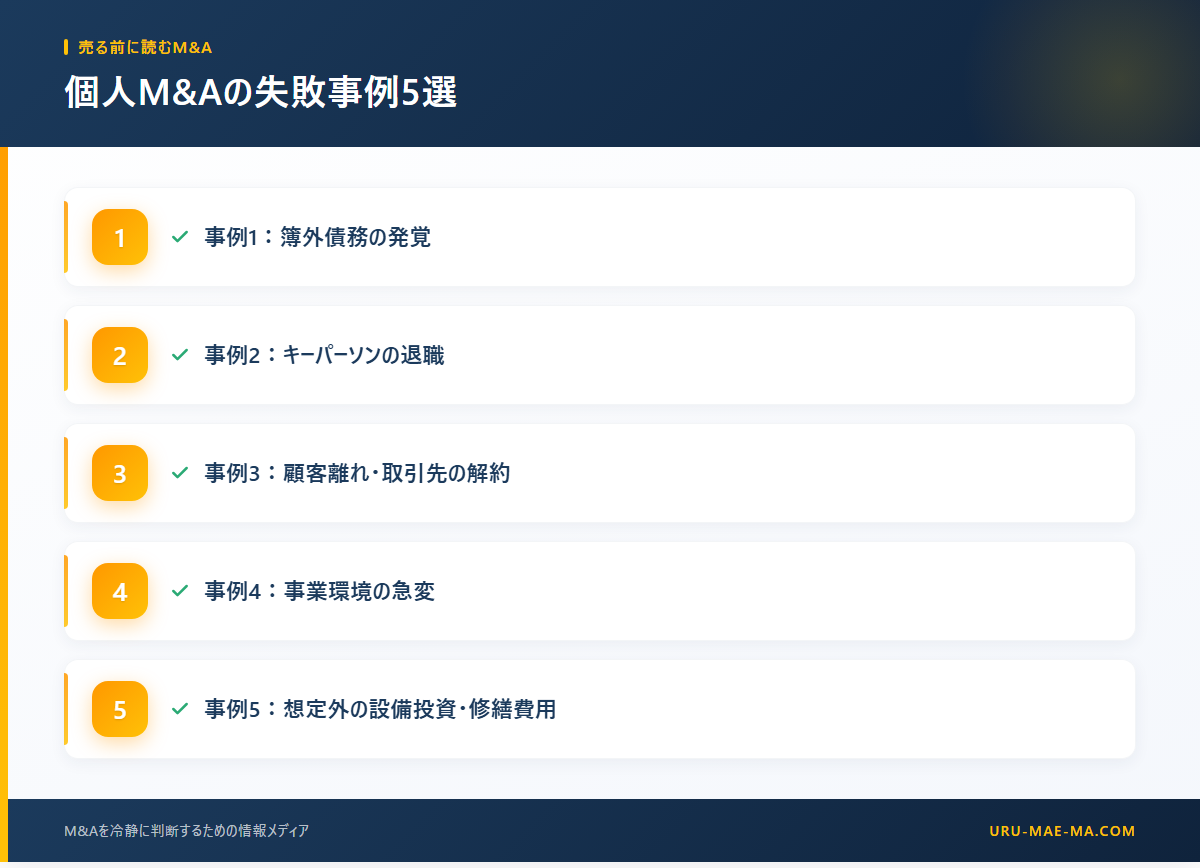Click the orange number 2 badge
This screenshot has height=868, width=1200.
click(x=120, y=355)
